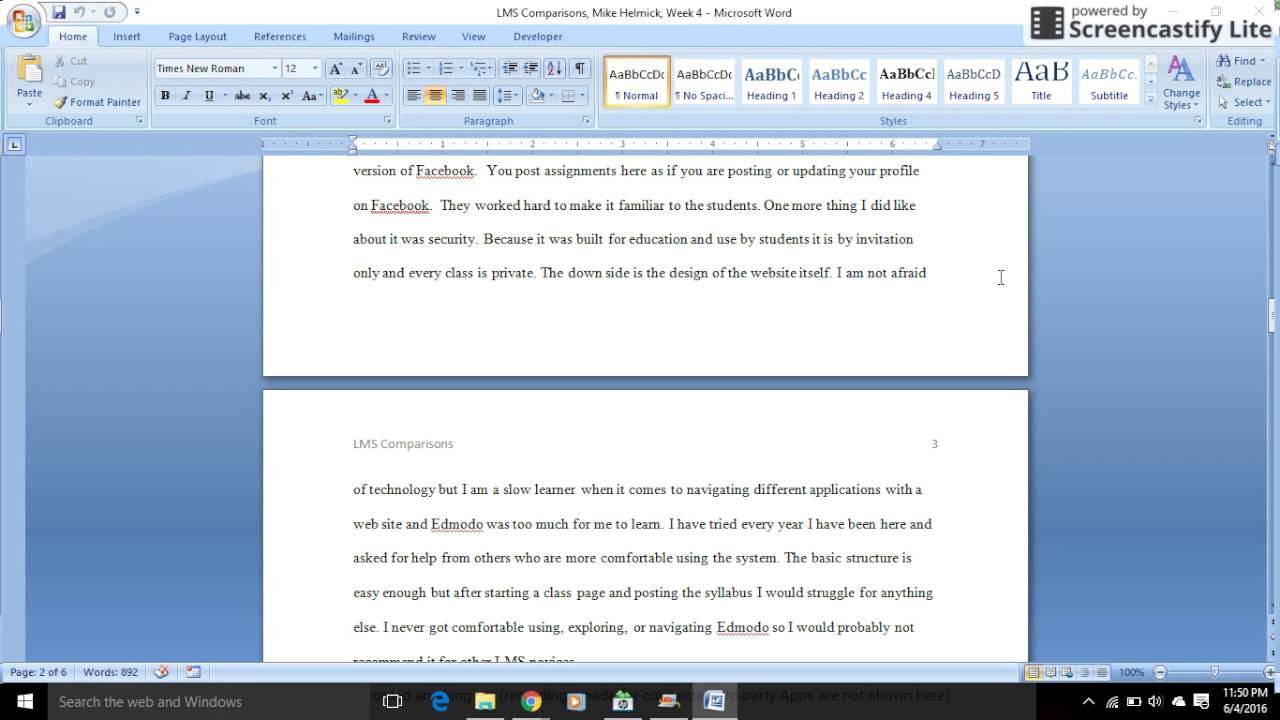
Task: Go to the References tab
Action: (280, 36)
